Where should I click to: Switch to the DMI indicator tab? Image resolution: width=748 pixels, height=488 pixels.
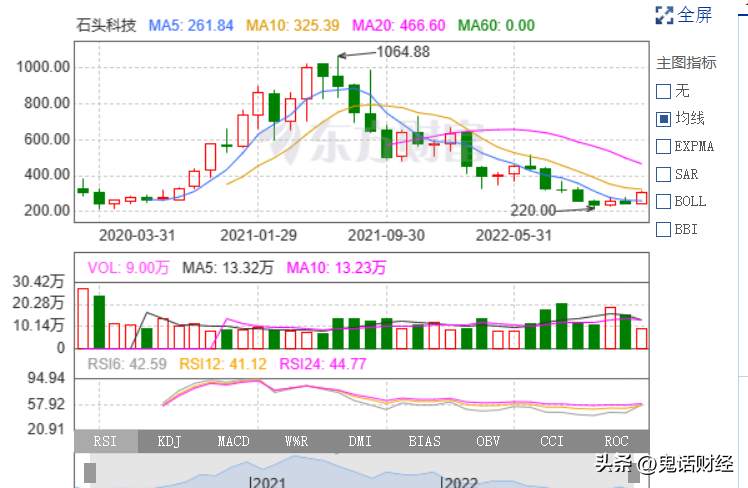tap(360, 441)
